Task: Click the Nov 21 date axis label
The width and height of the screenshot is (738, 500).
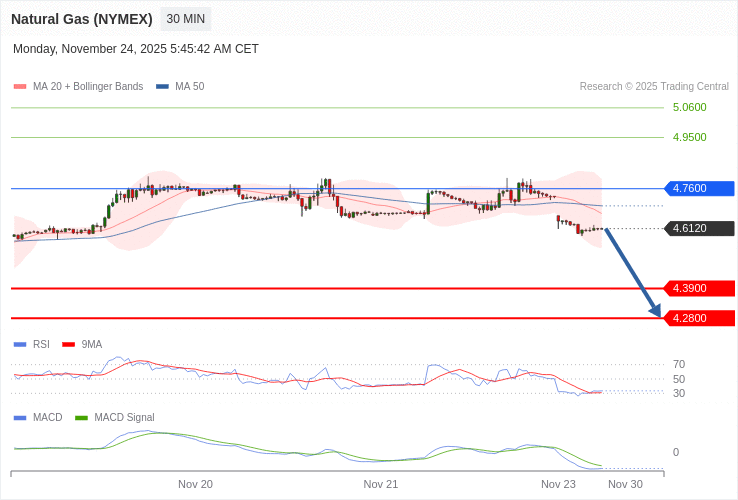Action: [x=381, y=484]
